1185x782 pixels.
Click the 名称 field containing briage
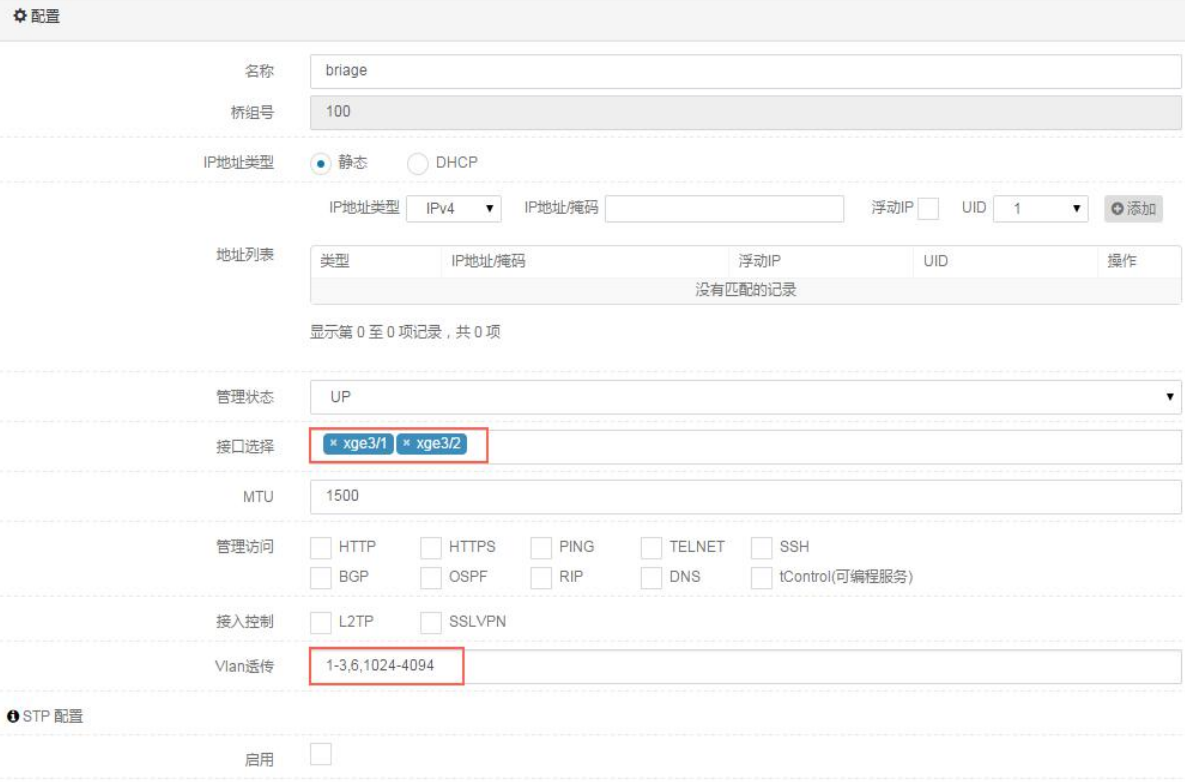745,71
